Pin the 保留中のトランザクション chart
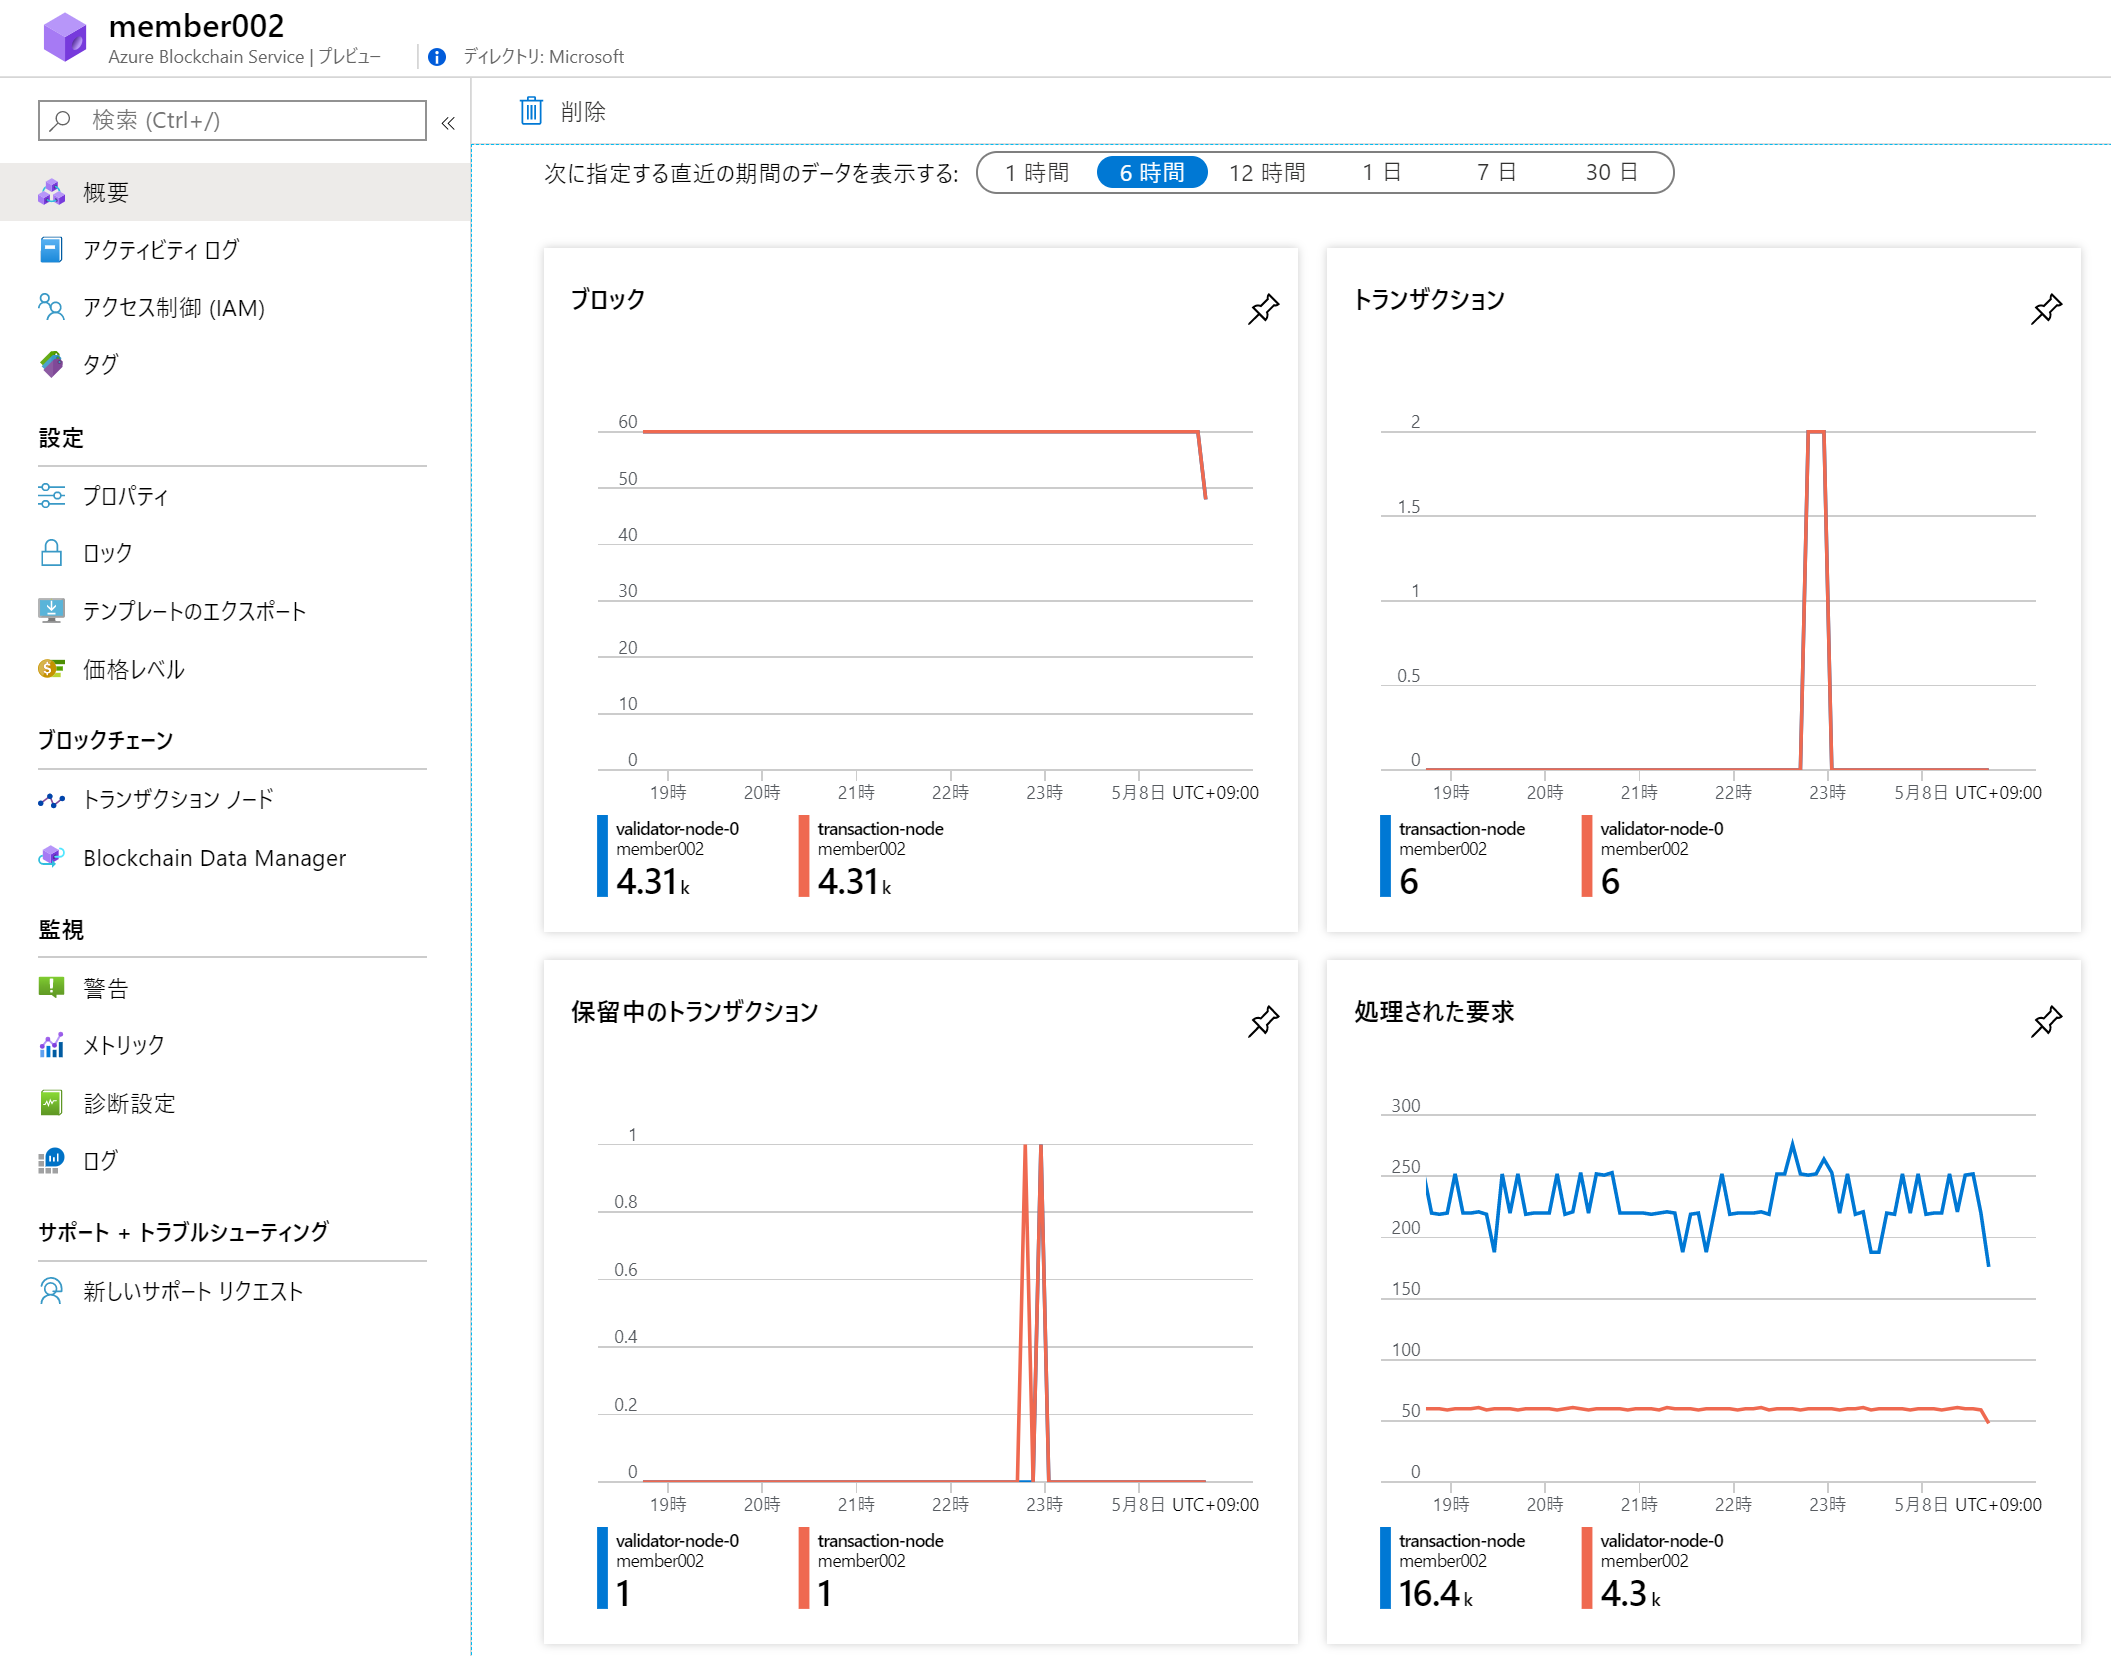Image resolution: width=2111 pixels, height=1656 pixels. pos(1263,1021)
